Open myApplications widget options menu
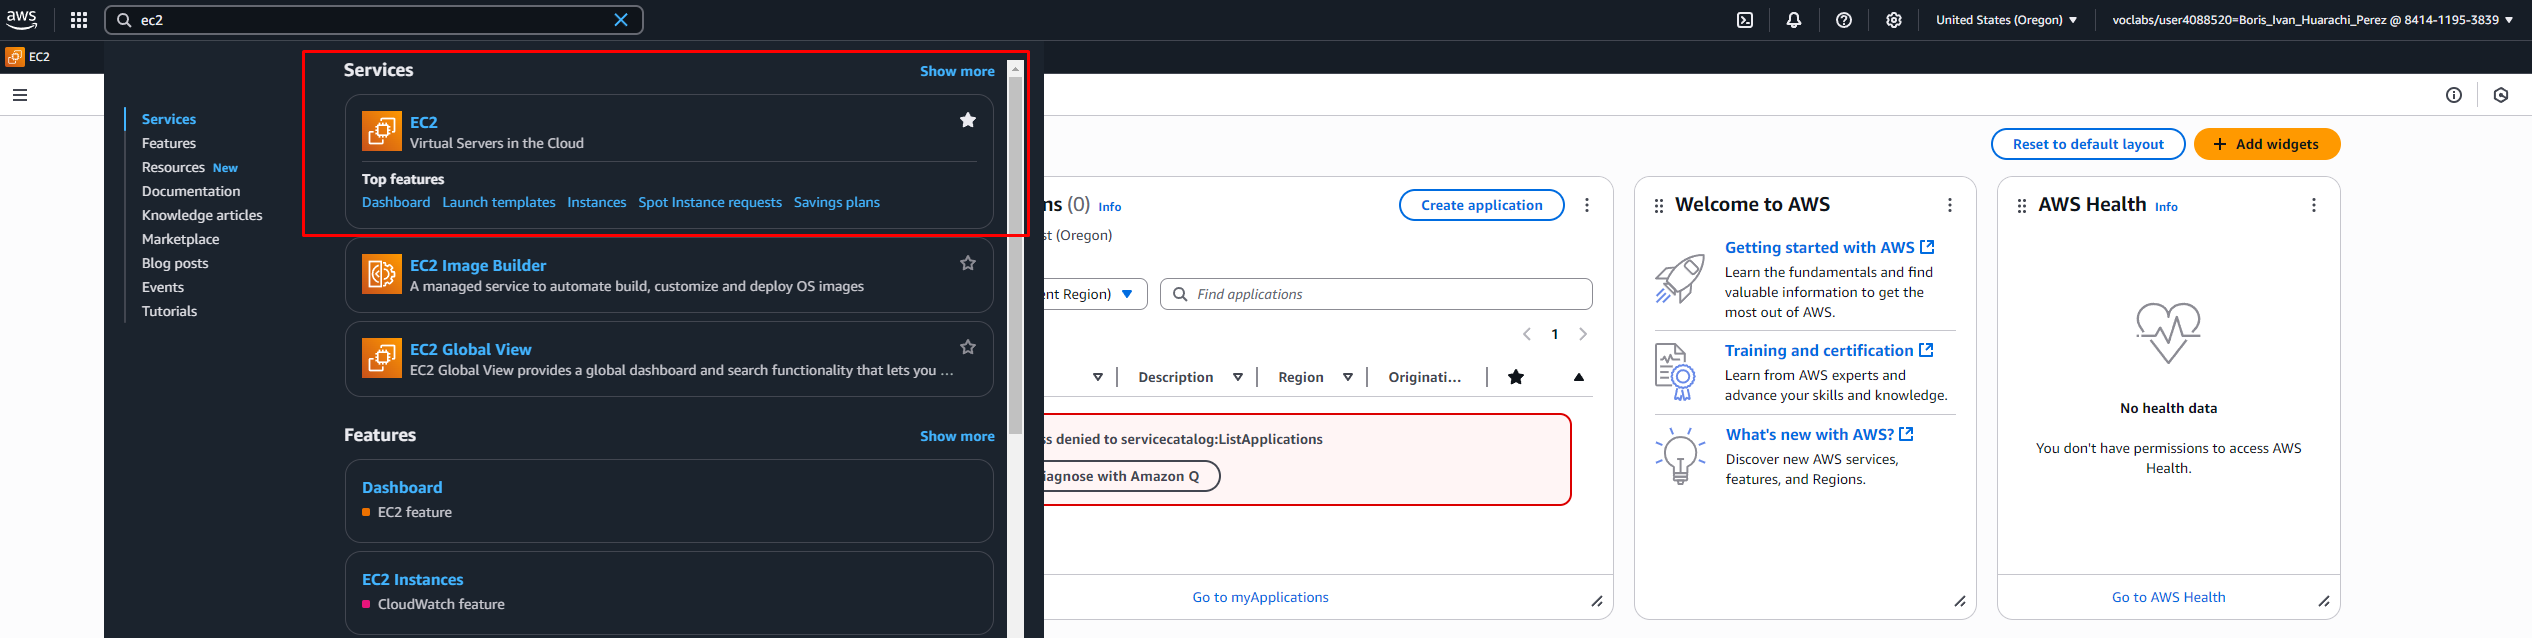Image resolution: width=2532 pixels, height=638 pixels. [x=1587, y=205]
